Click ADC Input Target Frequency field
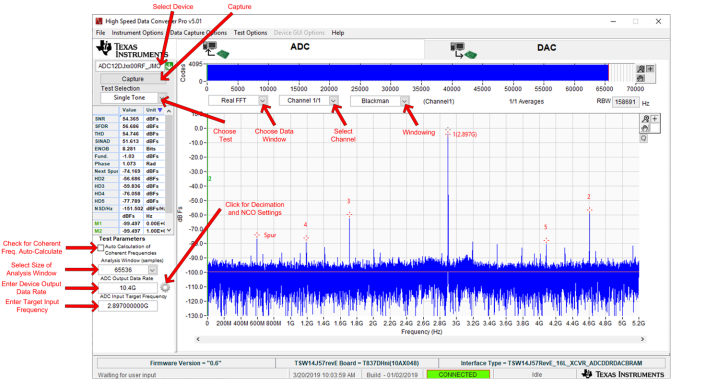The height and width of the screenshot is (380, 709). (128, 306)
